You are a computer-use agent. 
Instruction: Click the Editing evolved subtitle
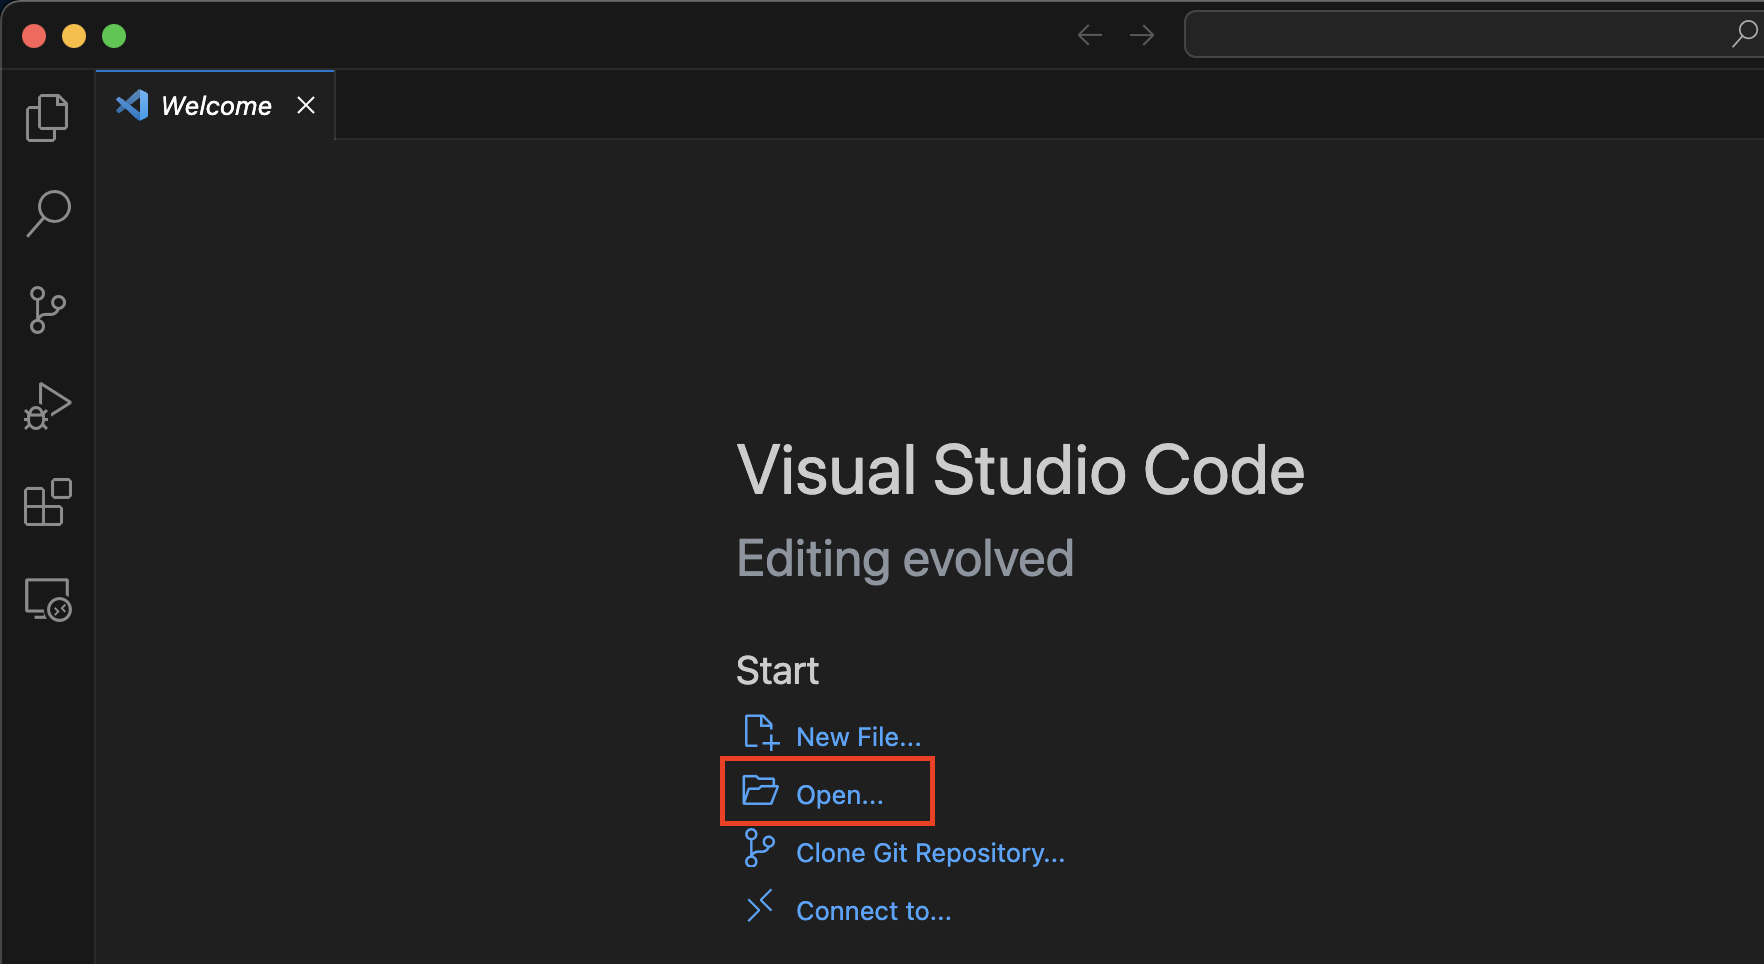[x=905, y=559]
